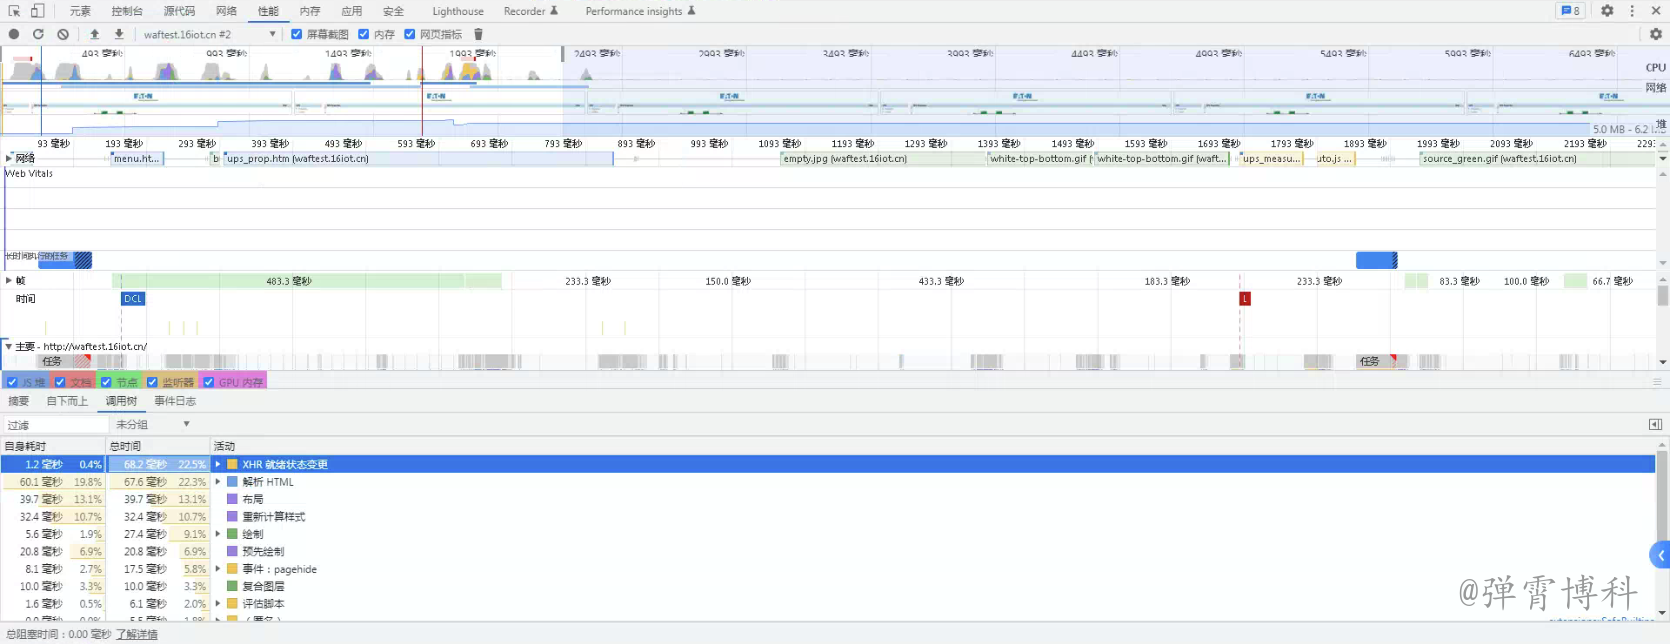This screenshot has height=644, width=1670.
Task: Expand the 帧 track
Action: (9, 281)
